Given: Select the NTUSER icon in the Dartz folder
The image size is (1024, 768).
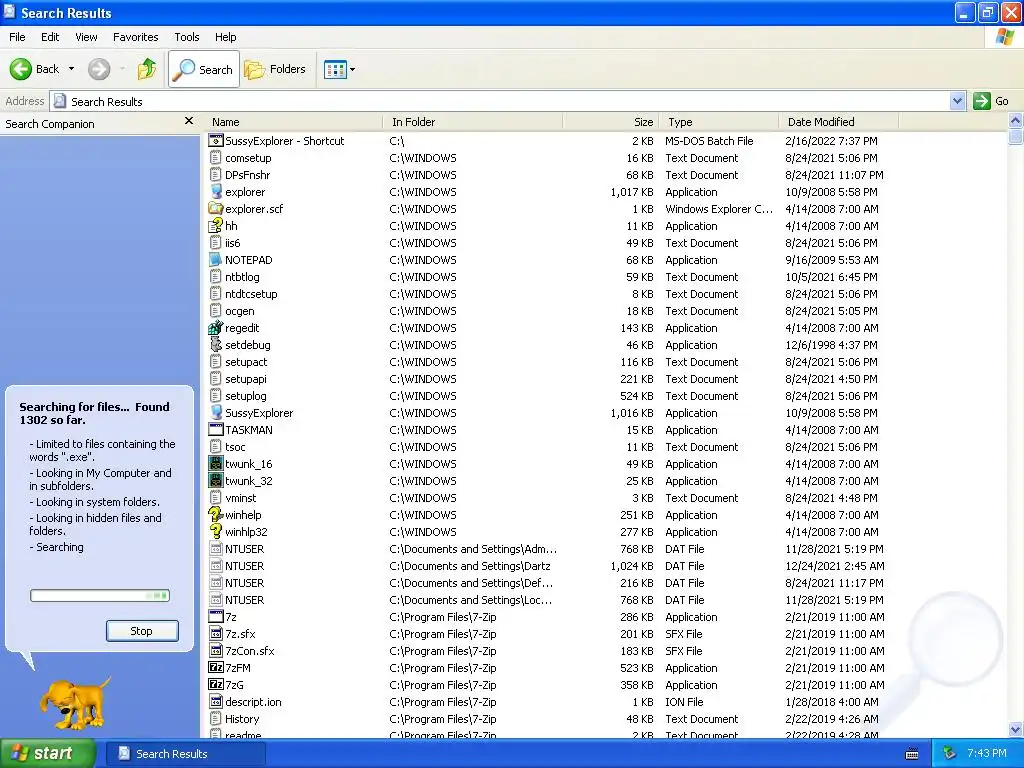Looking at the screenshot, I should click(x=216, y=566).
